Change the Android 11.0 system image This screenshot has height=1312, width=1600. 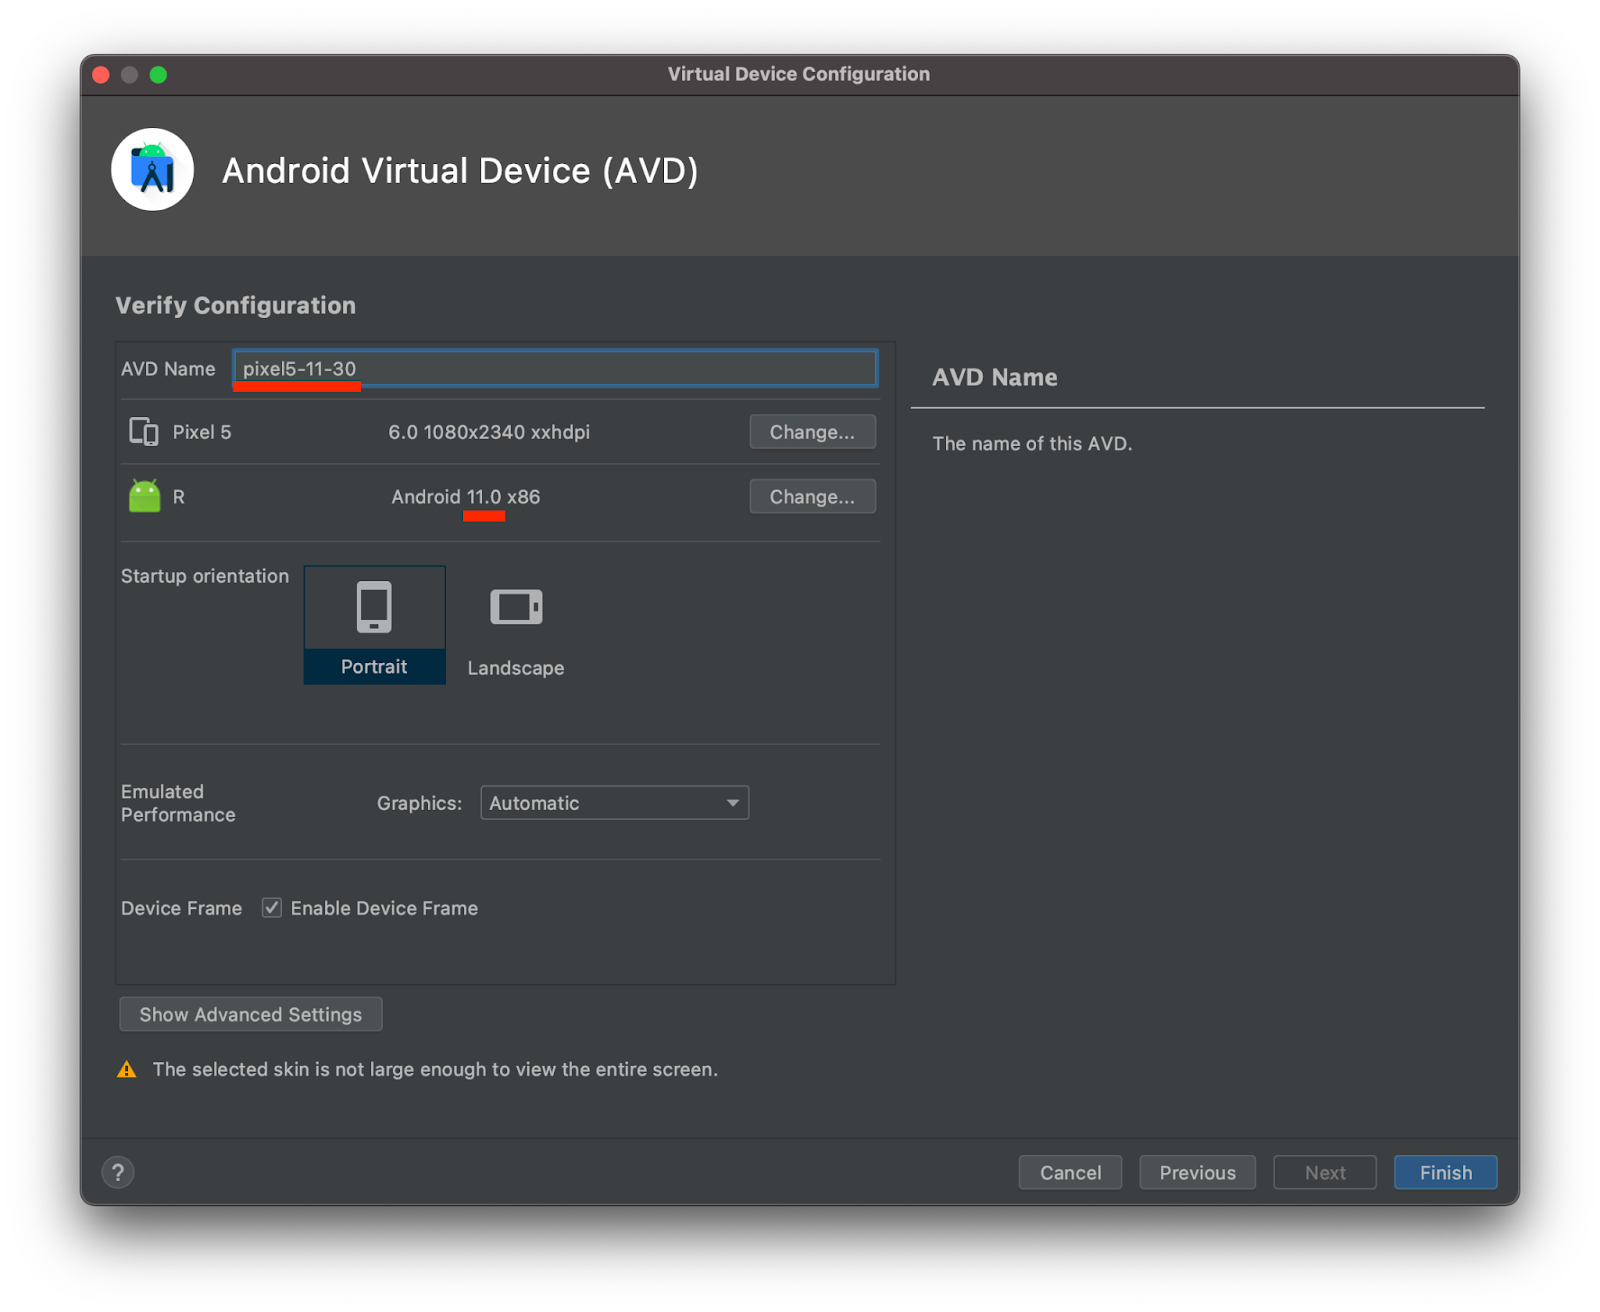[x=812, y=497]
